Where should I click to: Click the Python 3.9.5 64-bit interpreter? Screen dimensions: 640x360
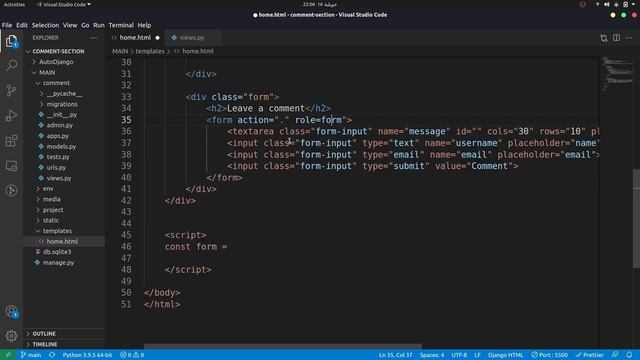pyautogui.click(x=87, y=355)
